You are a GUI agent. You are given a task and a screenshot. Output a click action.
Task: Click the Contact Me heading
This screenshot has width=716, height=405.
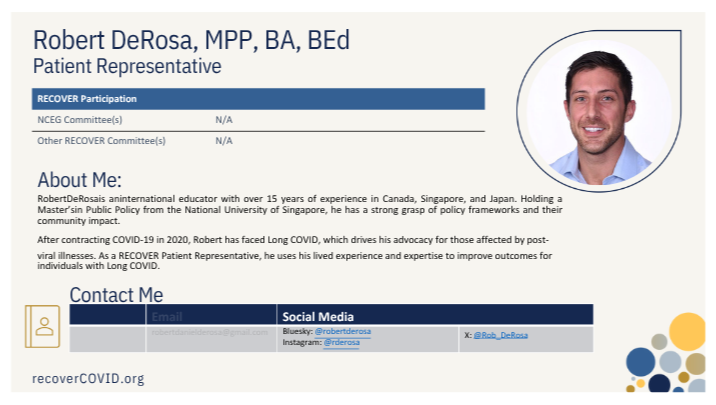point(116,295)
